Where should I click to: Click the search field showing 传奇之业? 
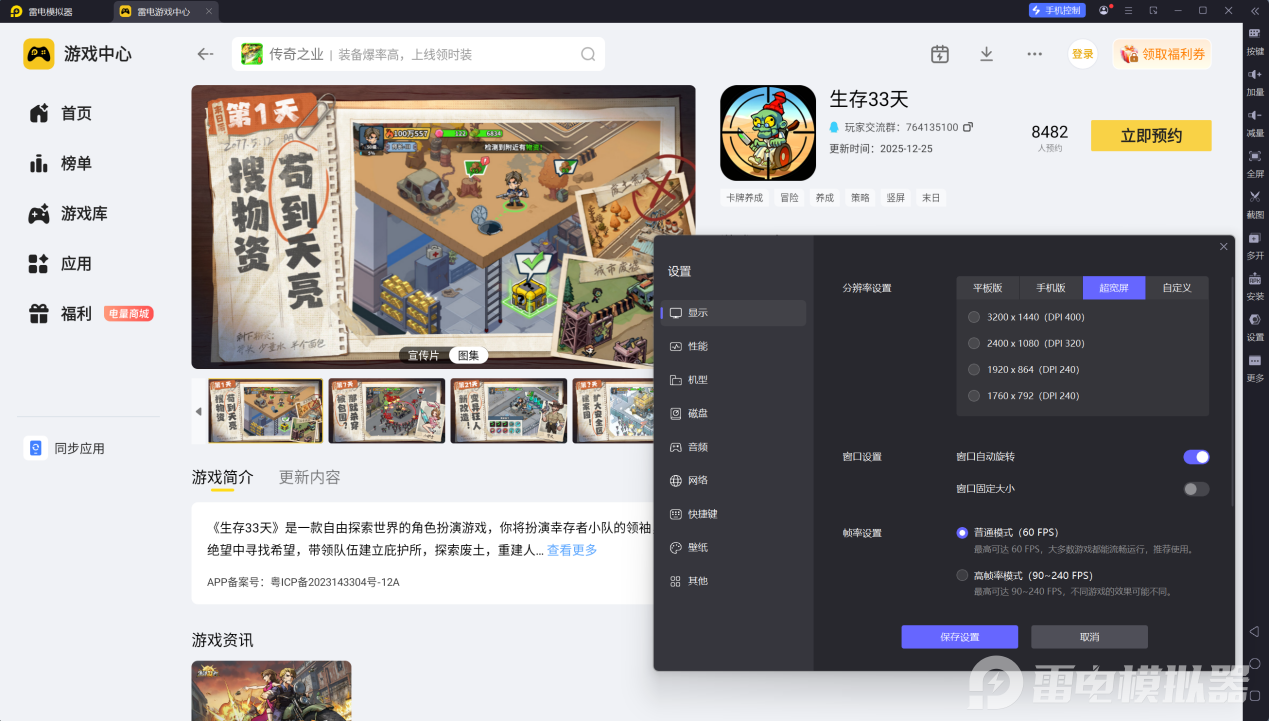[418, 54]
